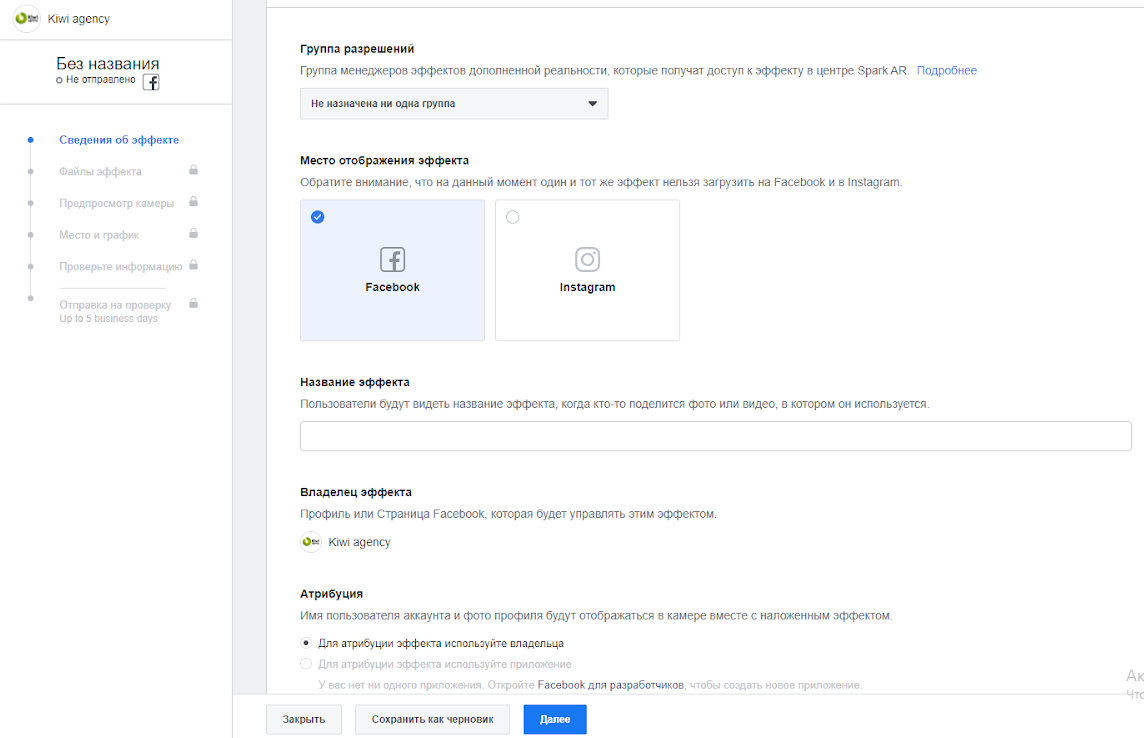Click the Группа разрешений heading
This screenshot has width=1144, height=738.
[358, 49]
